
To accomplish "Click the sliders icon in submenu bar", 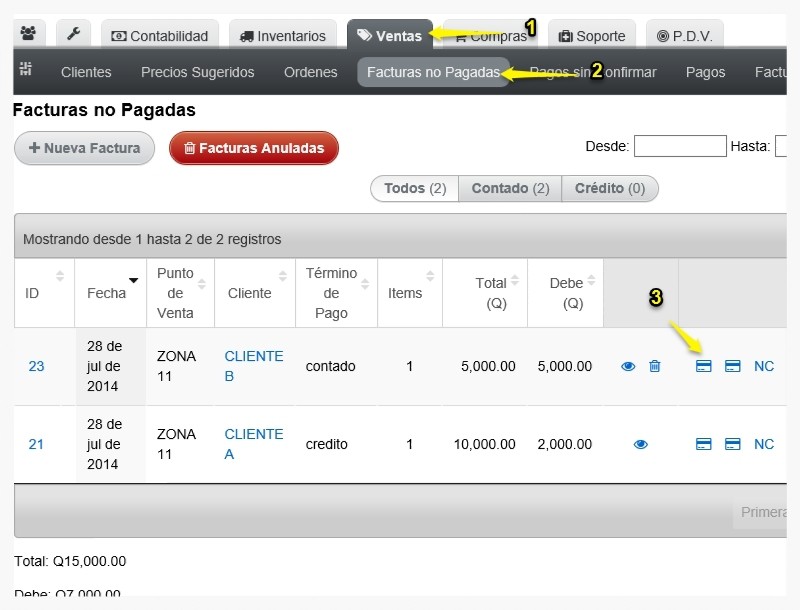I will (26, 68).
